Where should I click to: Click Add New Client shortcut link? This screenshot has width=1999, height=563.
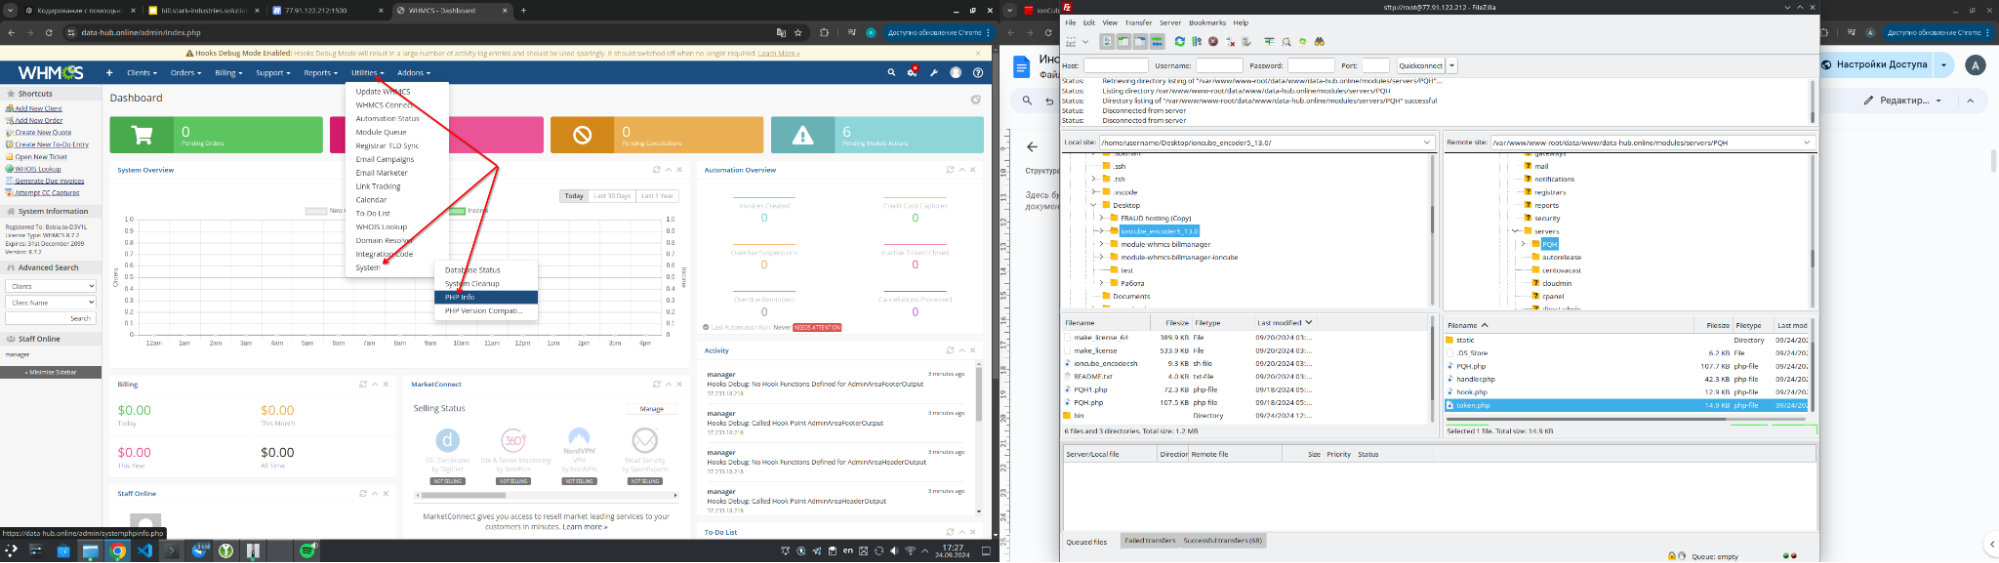(38, 108)
